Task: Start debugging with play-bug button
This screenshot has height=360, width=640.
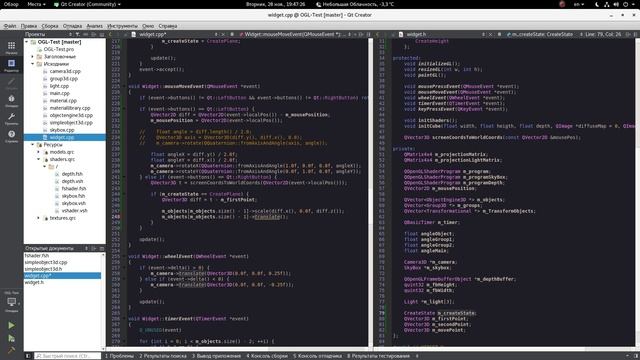Action: click(11, 338)
